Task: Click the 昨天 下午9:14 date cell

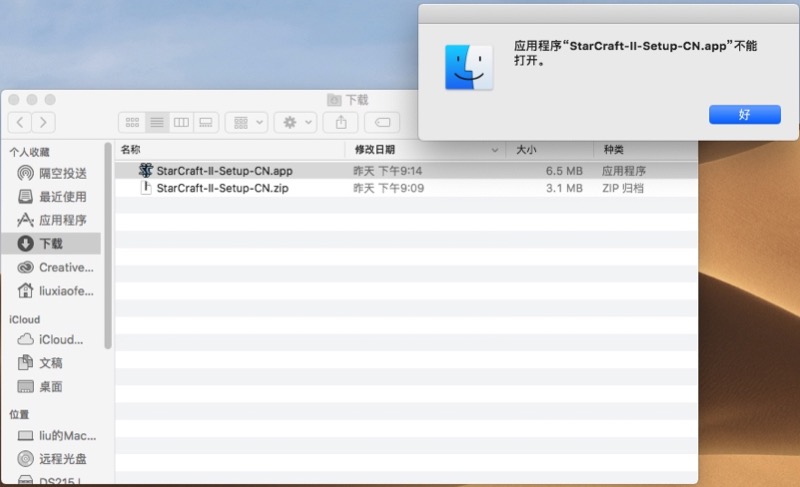Action: point(388,171)
